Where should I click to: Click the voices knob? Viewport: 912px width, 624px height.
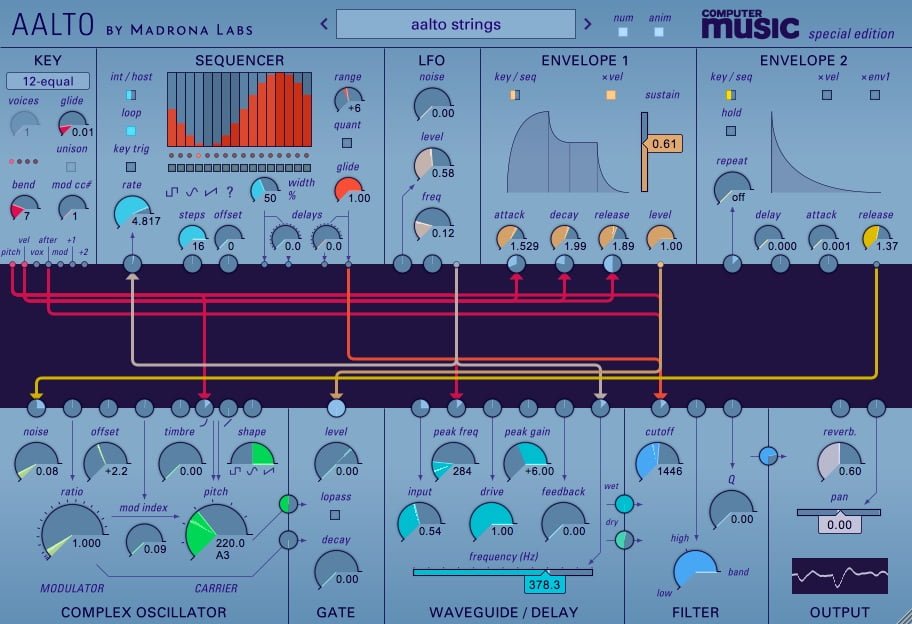24,124
